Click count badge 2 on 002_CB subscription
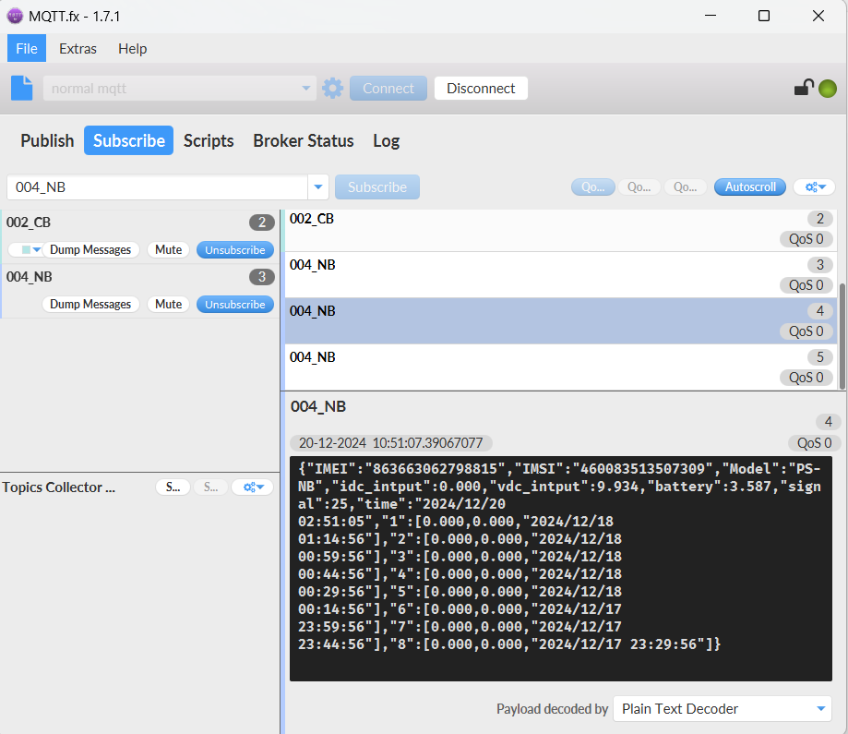848x734 pixels. (262, 222)
